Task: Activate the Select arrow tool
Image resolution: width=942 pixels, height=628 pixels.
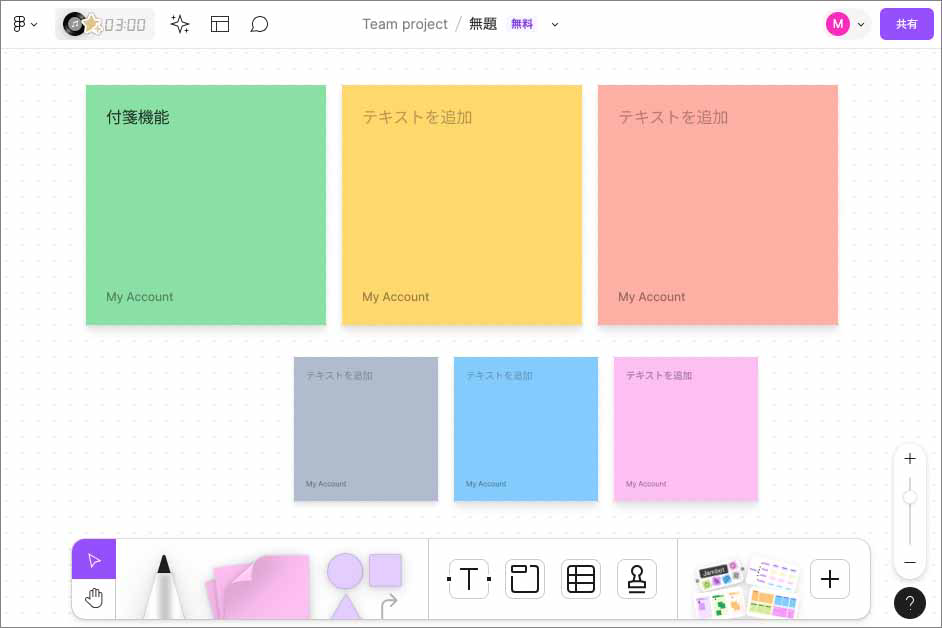Action: click(93, 560)
